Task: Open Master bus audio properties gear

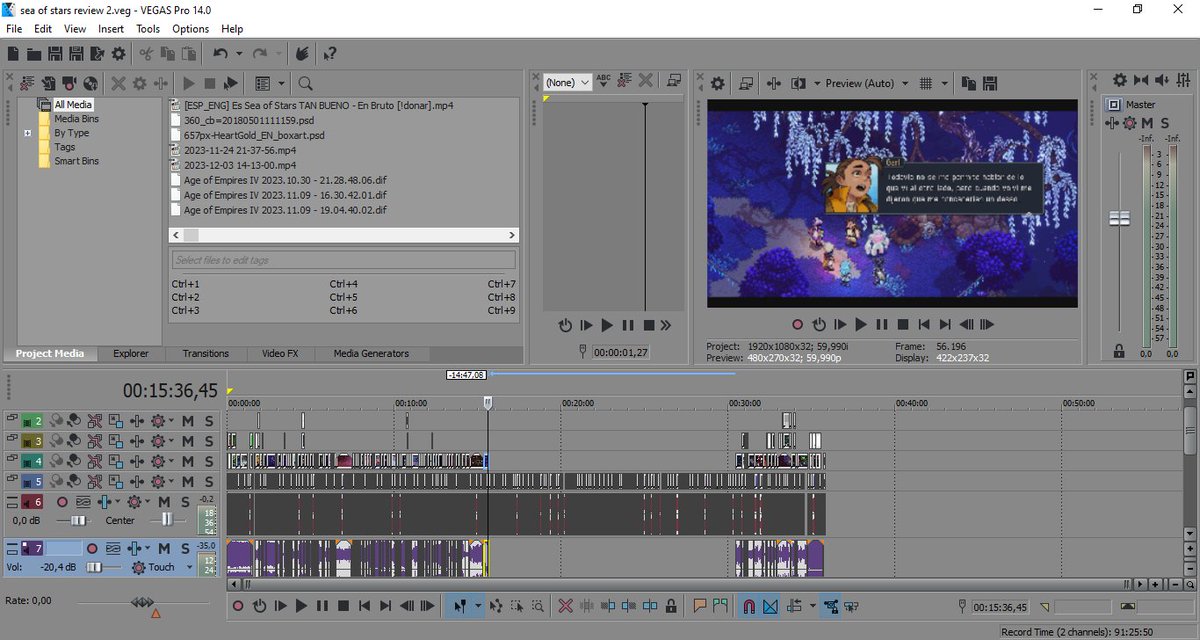Action: click(x=1120, y=80)
